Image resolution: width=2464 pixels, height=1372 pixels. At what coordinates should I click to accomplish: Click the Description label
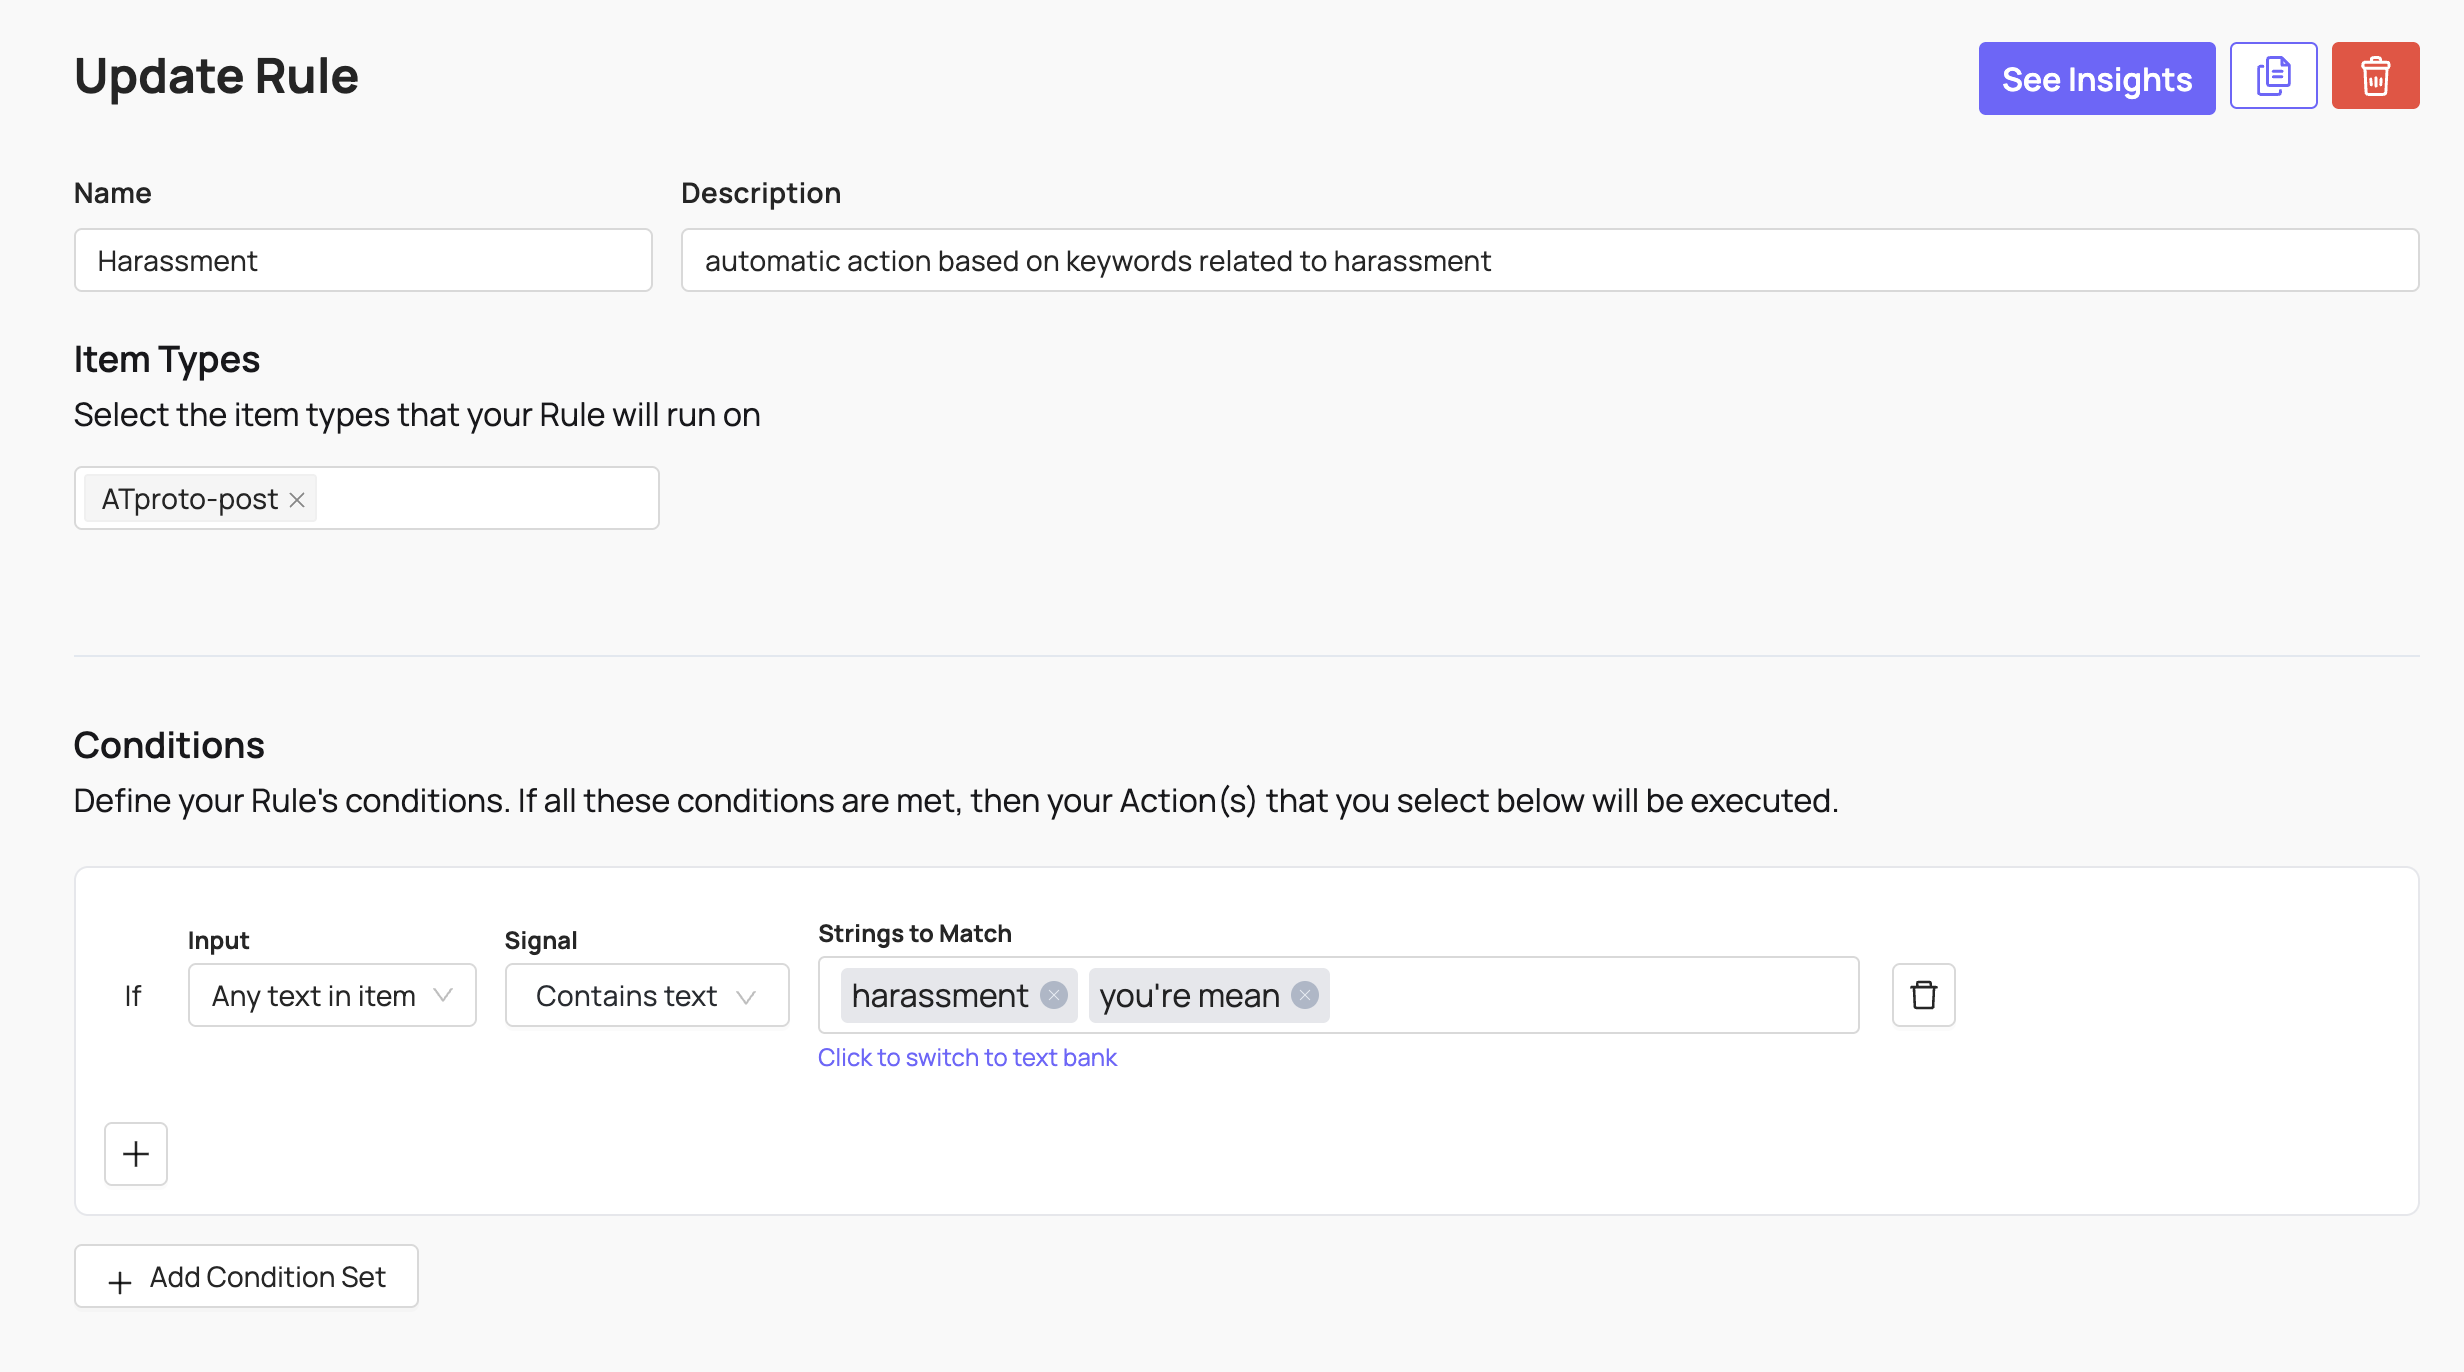point(761,193)
